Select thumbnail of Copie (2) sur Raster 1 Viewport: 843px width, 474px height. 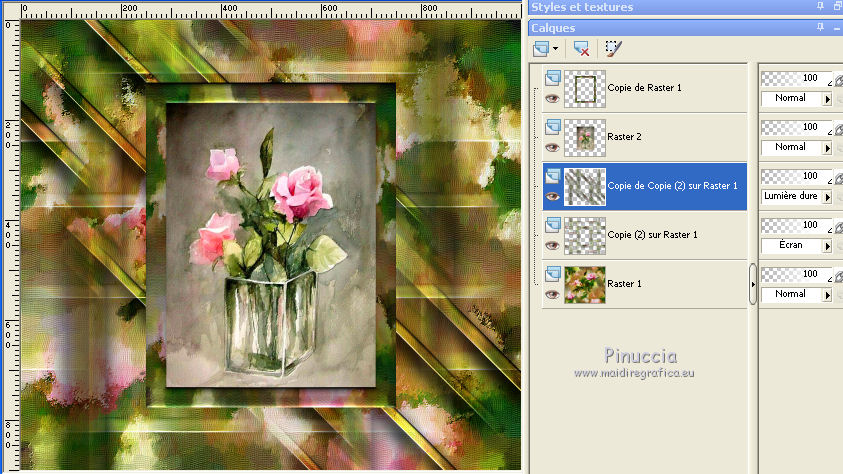(585, 235)
